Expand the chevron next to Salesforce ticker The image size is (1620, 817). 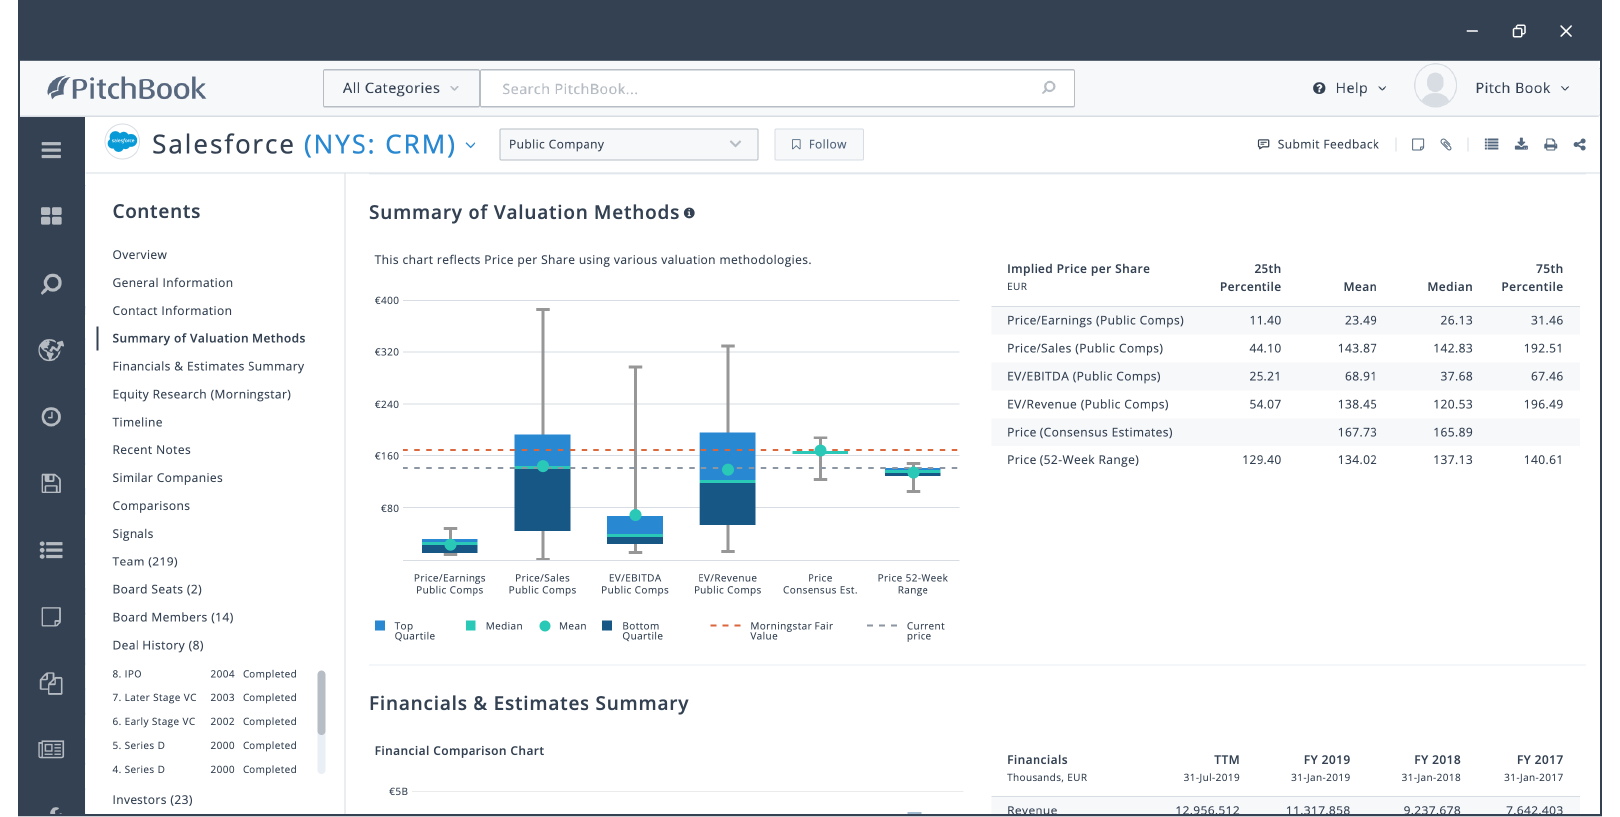click(x=471, y=145)
